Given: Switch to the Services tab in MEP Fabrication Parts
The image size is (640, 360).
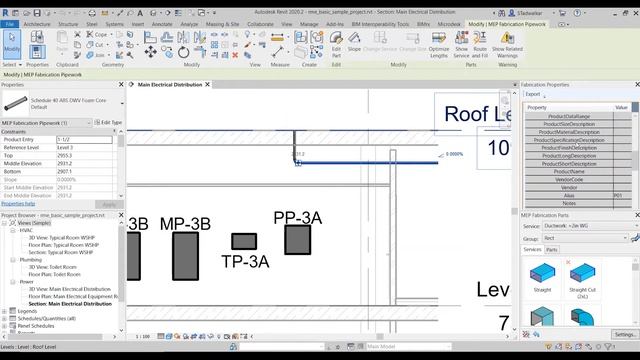Looking at the screenshot, I should pos(532,249).
